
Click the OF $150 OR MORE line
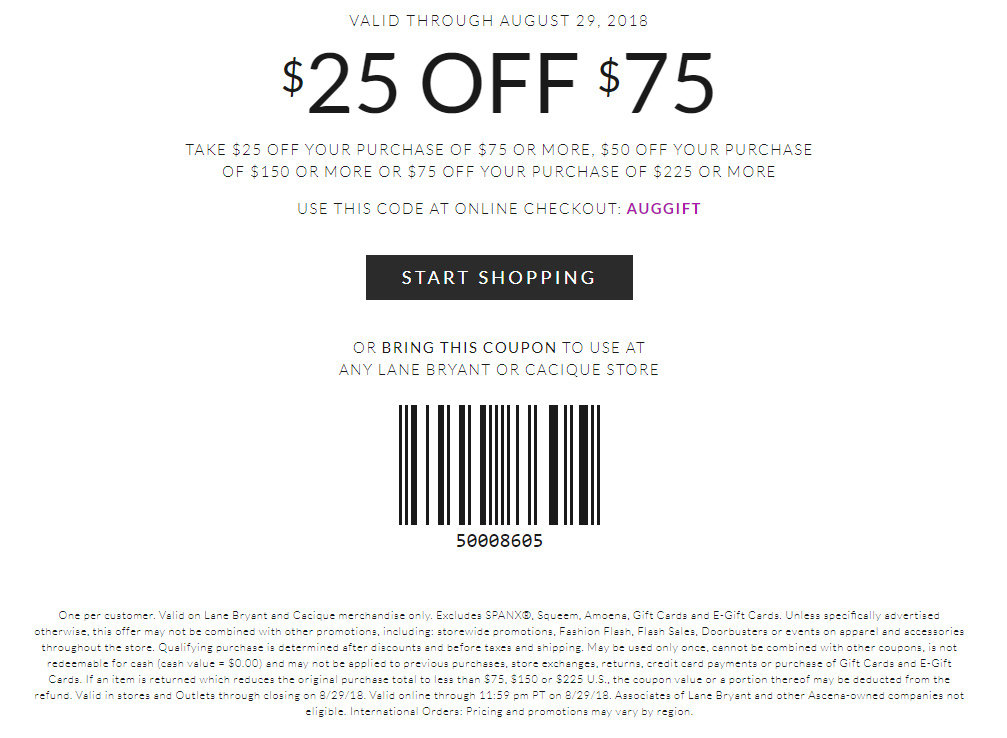coord(499,171)
